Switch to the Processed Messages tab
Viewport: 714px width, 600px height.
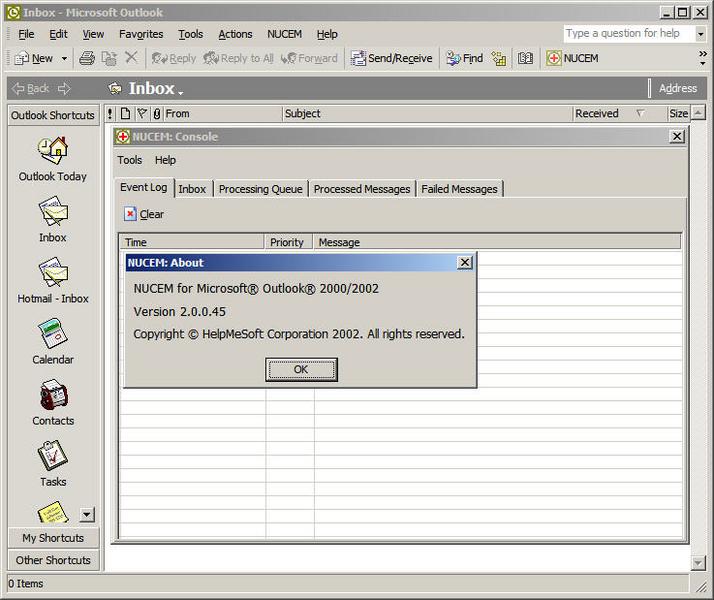tap(362, 189)
